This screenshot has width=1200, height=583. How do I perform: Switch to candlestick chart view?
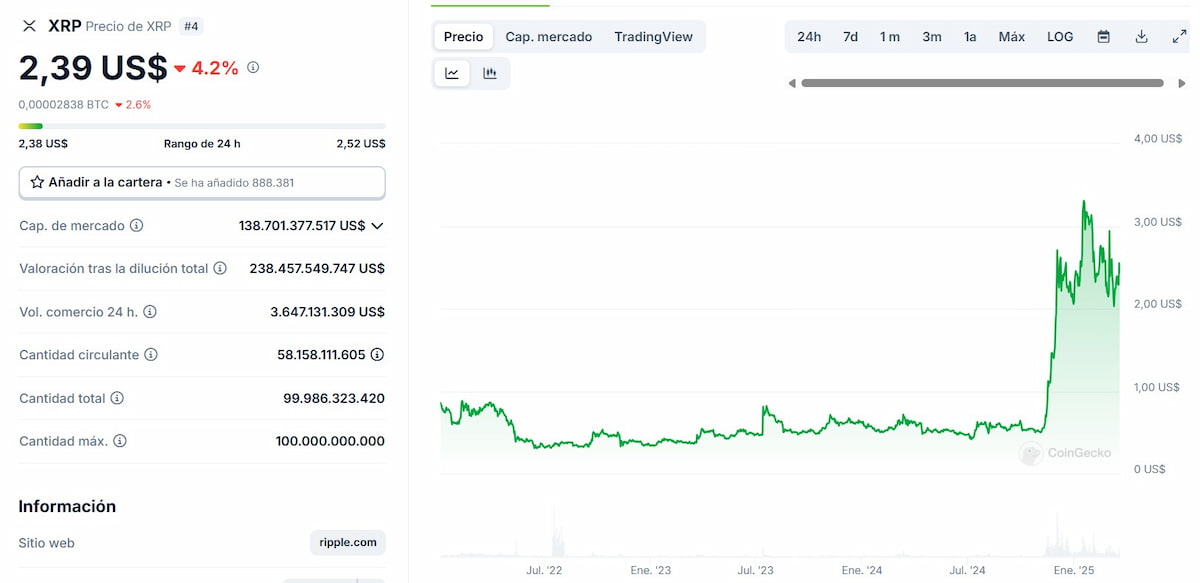pyautogui.click(x=490, y=73)
